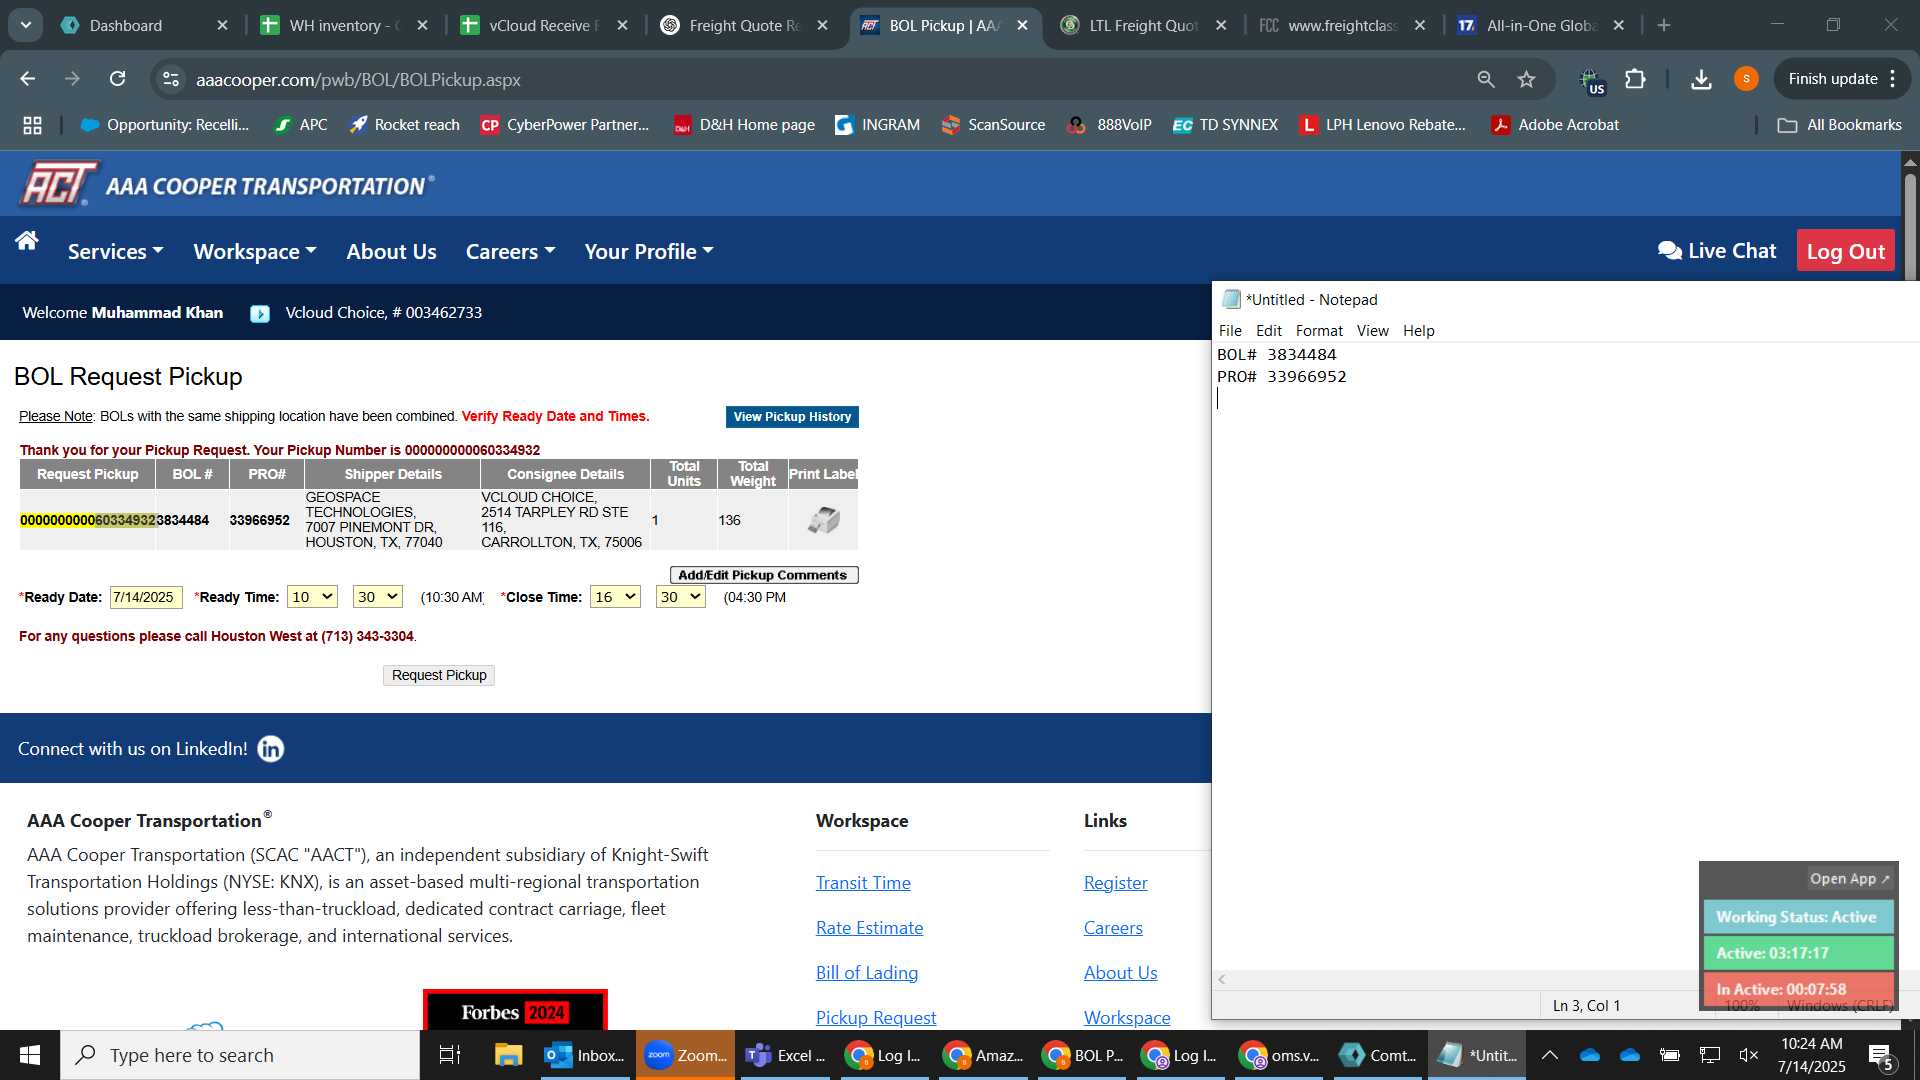Click the Request Pickup button
Image resolution: width=1920 pixels, height=1080 pixels.
(439, 676)
